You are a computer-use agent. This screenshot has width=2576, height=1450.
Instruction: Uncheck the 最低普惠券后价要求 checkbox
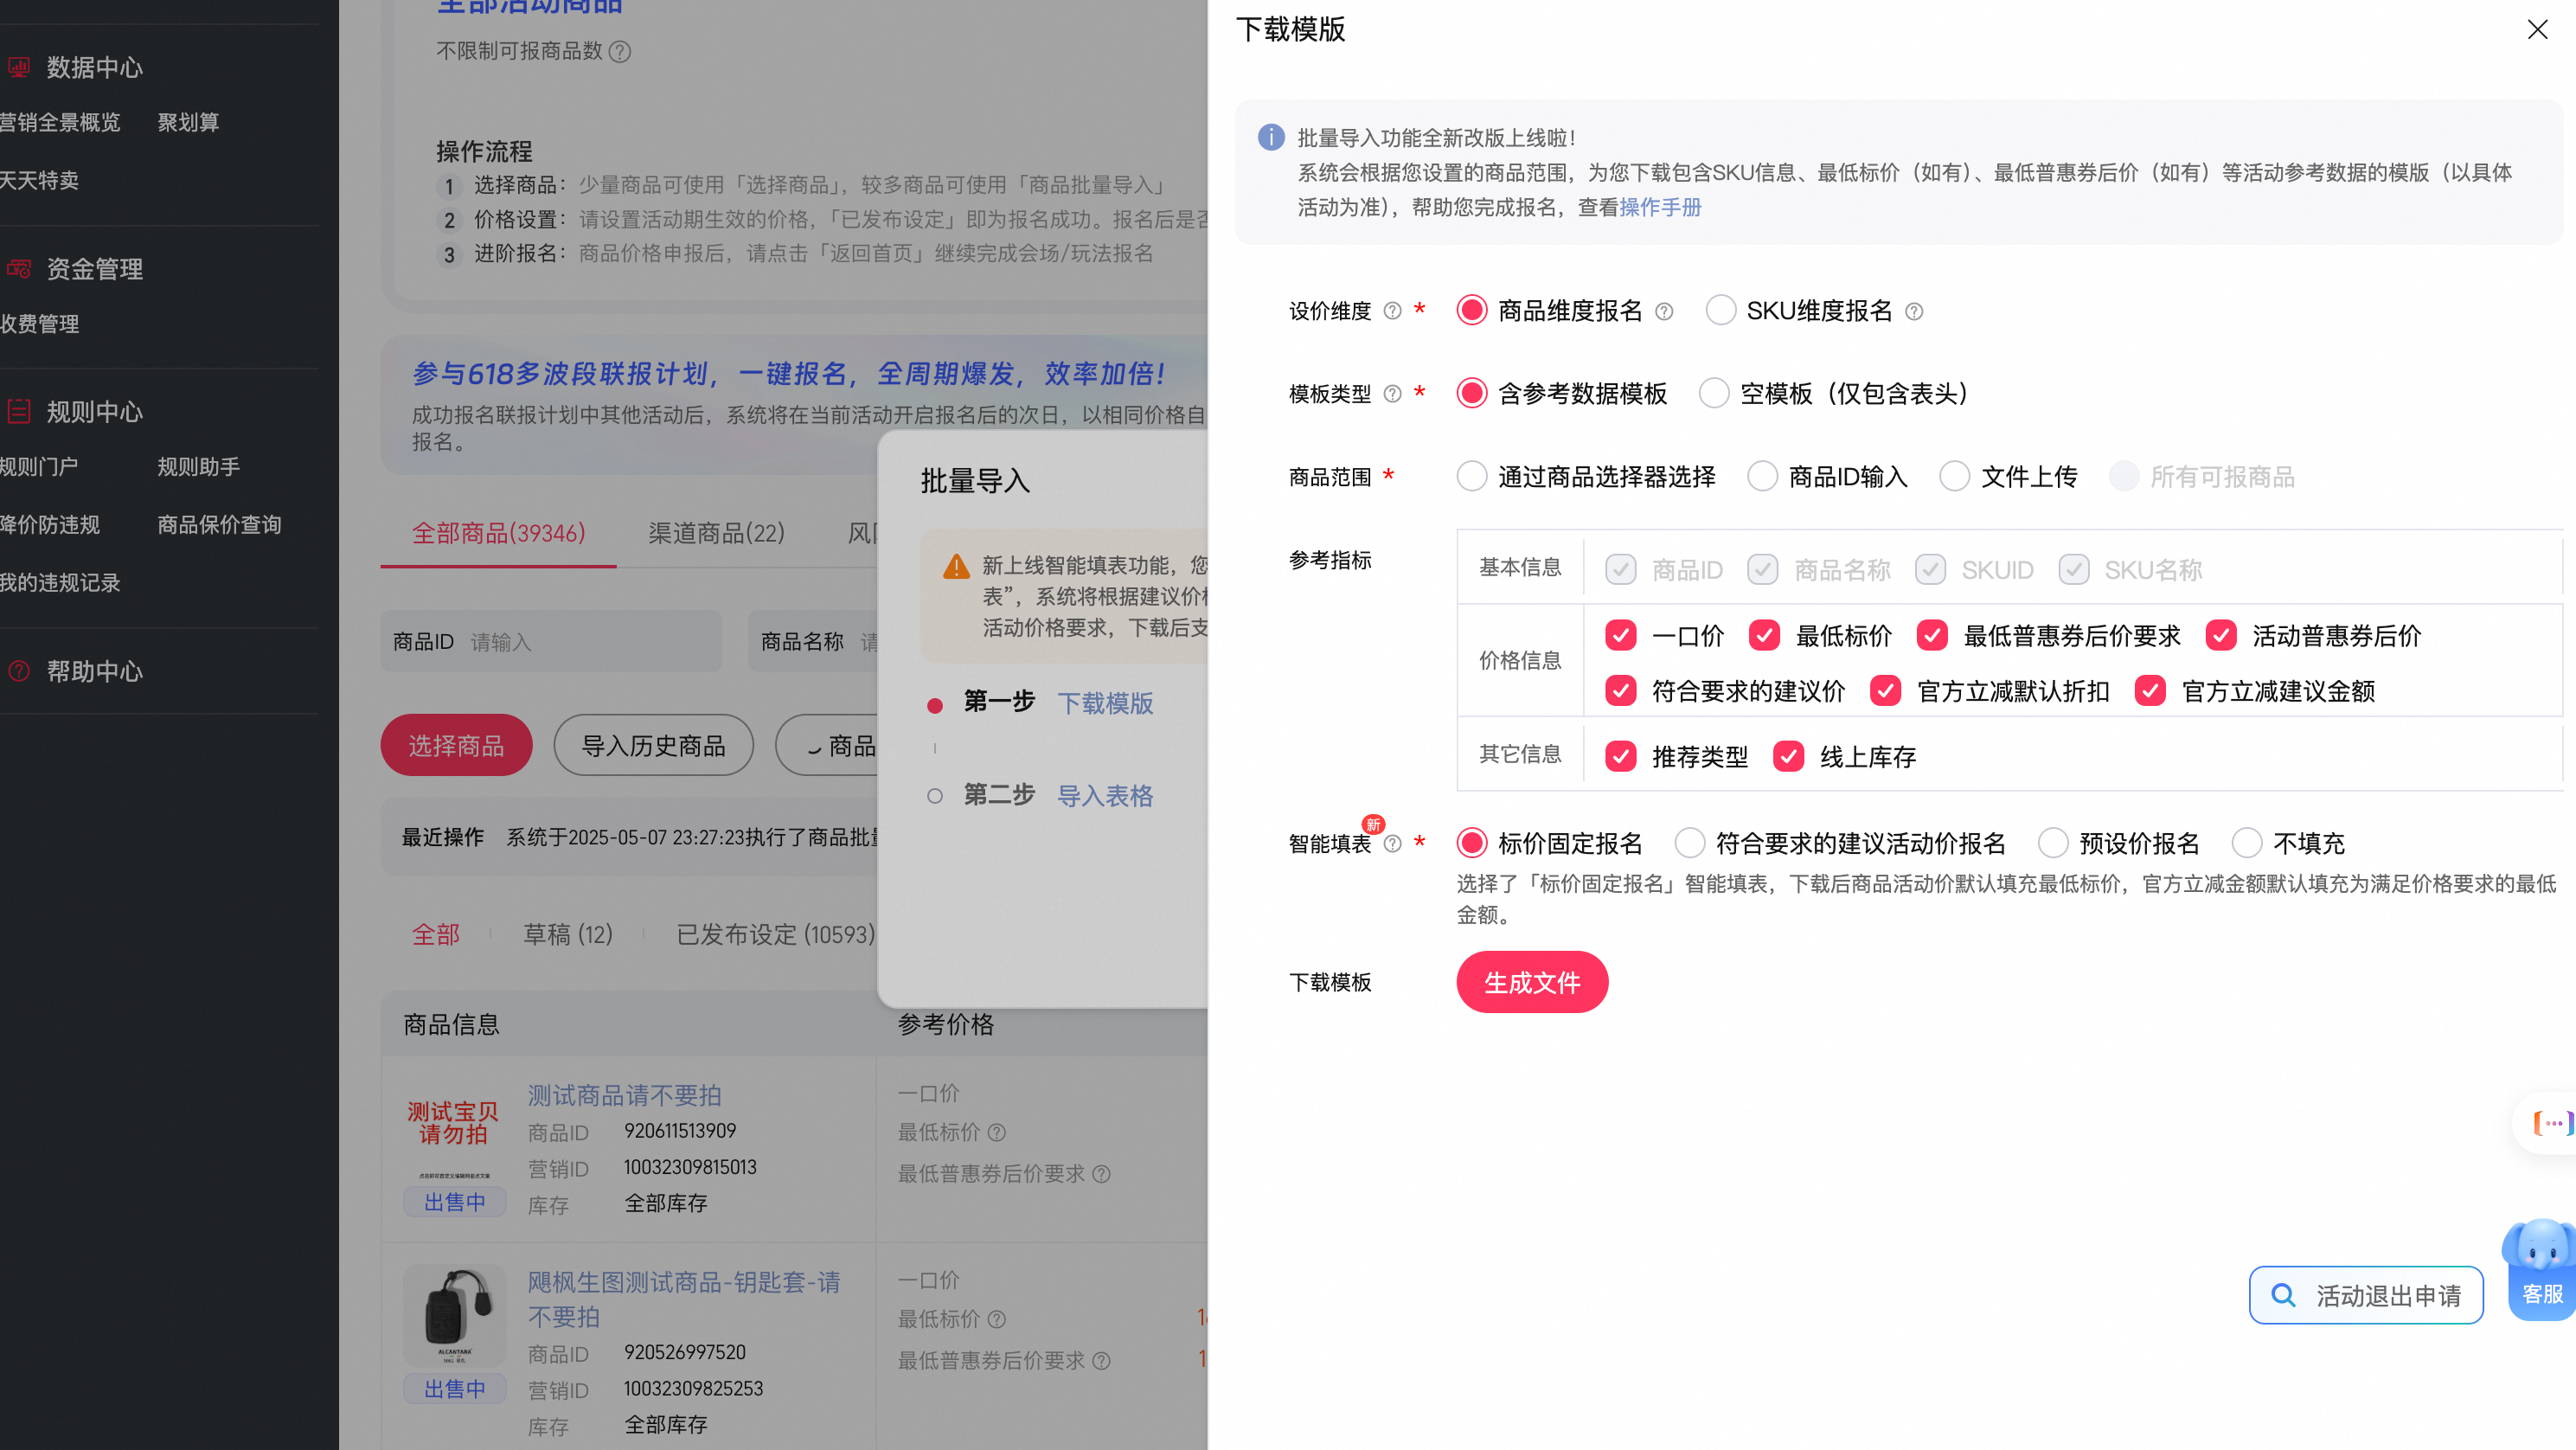1932,636
